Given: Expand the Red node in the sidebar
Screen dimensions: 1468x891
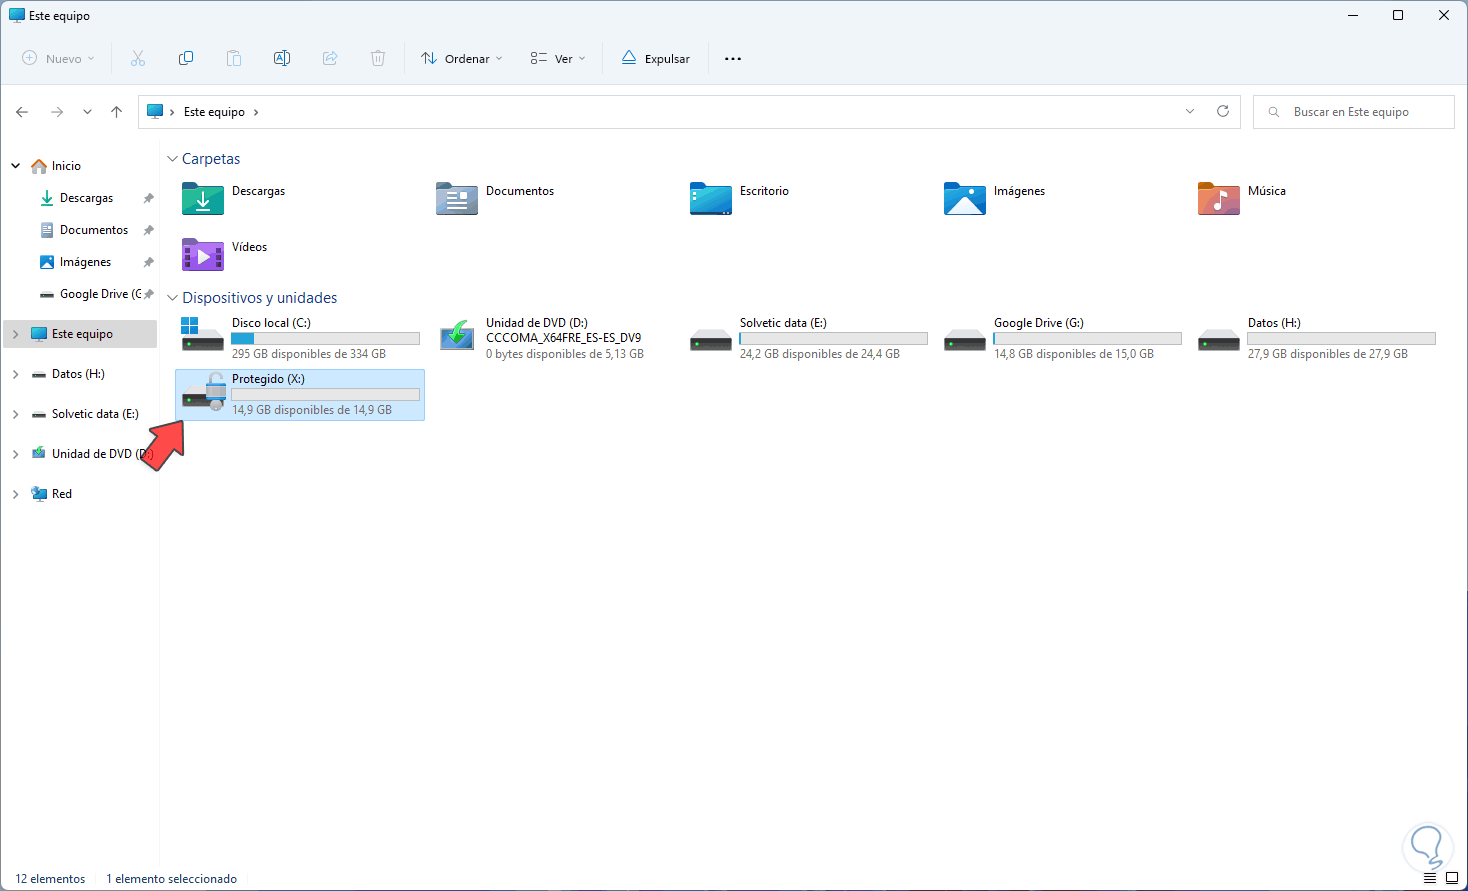Looking at the screenshot, I should tap(16, 494).
